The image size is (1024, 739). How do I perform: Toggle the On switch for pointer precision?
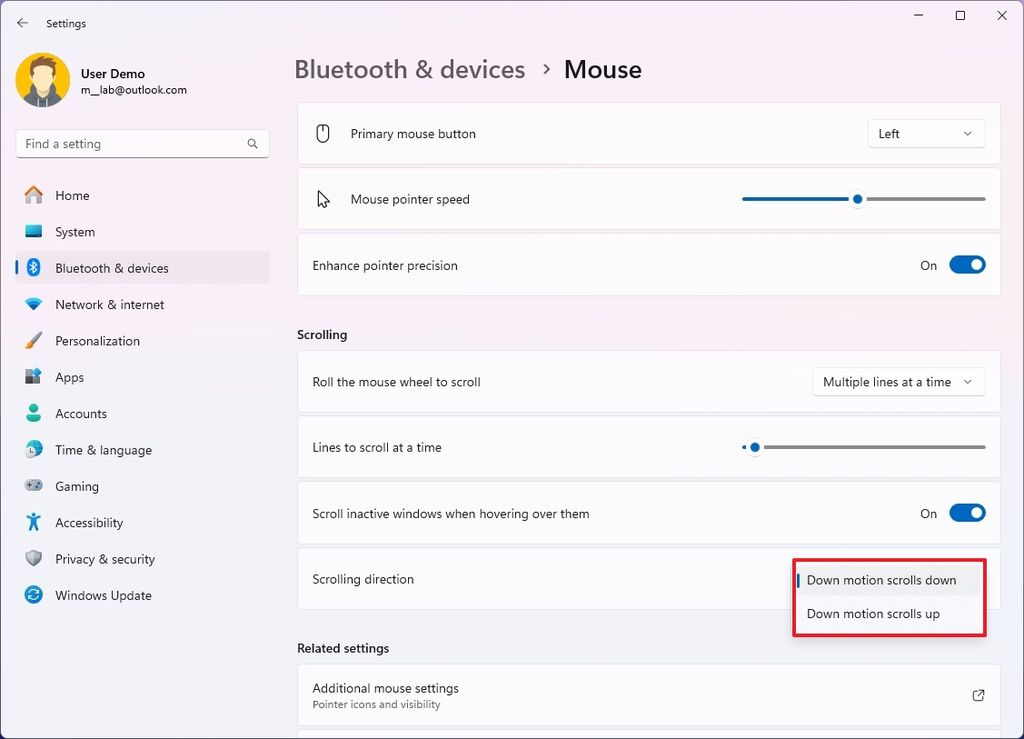(x=966, y=264)
